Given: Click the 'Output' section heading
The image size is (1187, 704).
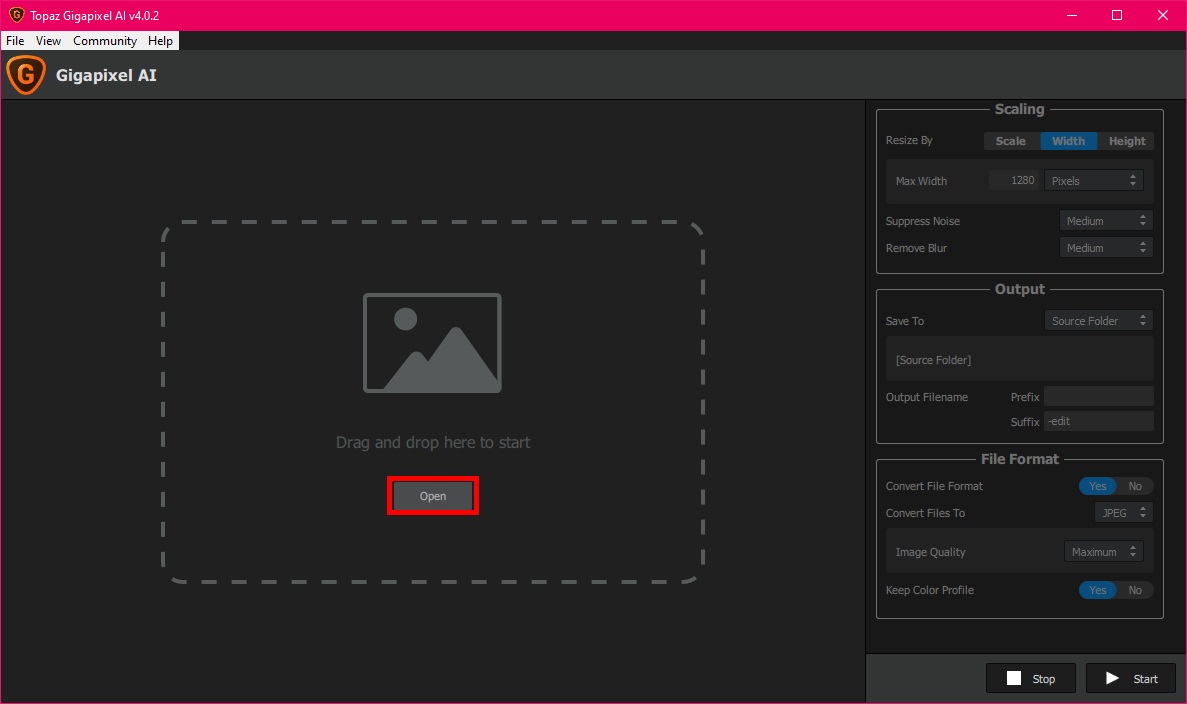Looking at the screenshot, I should tap(1019, 289).
